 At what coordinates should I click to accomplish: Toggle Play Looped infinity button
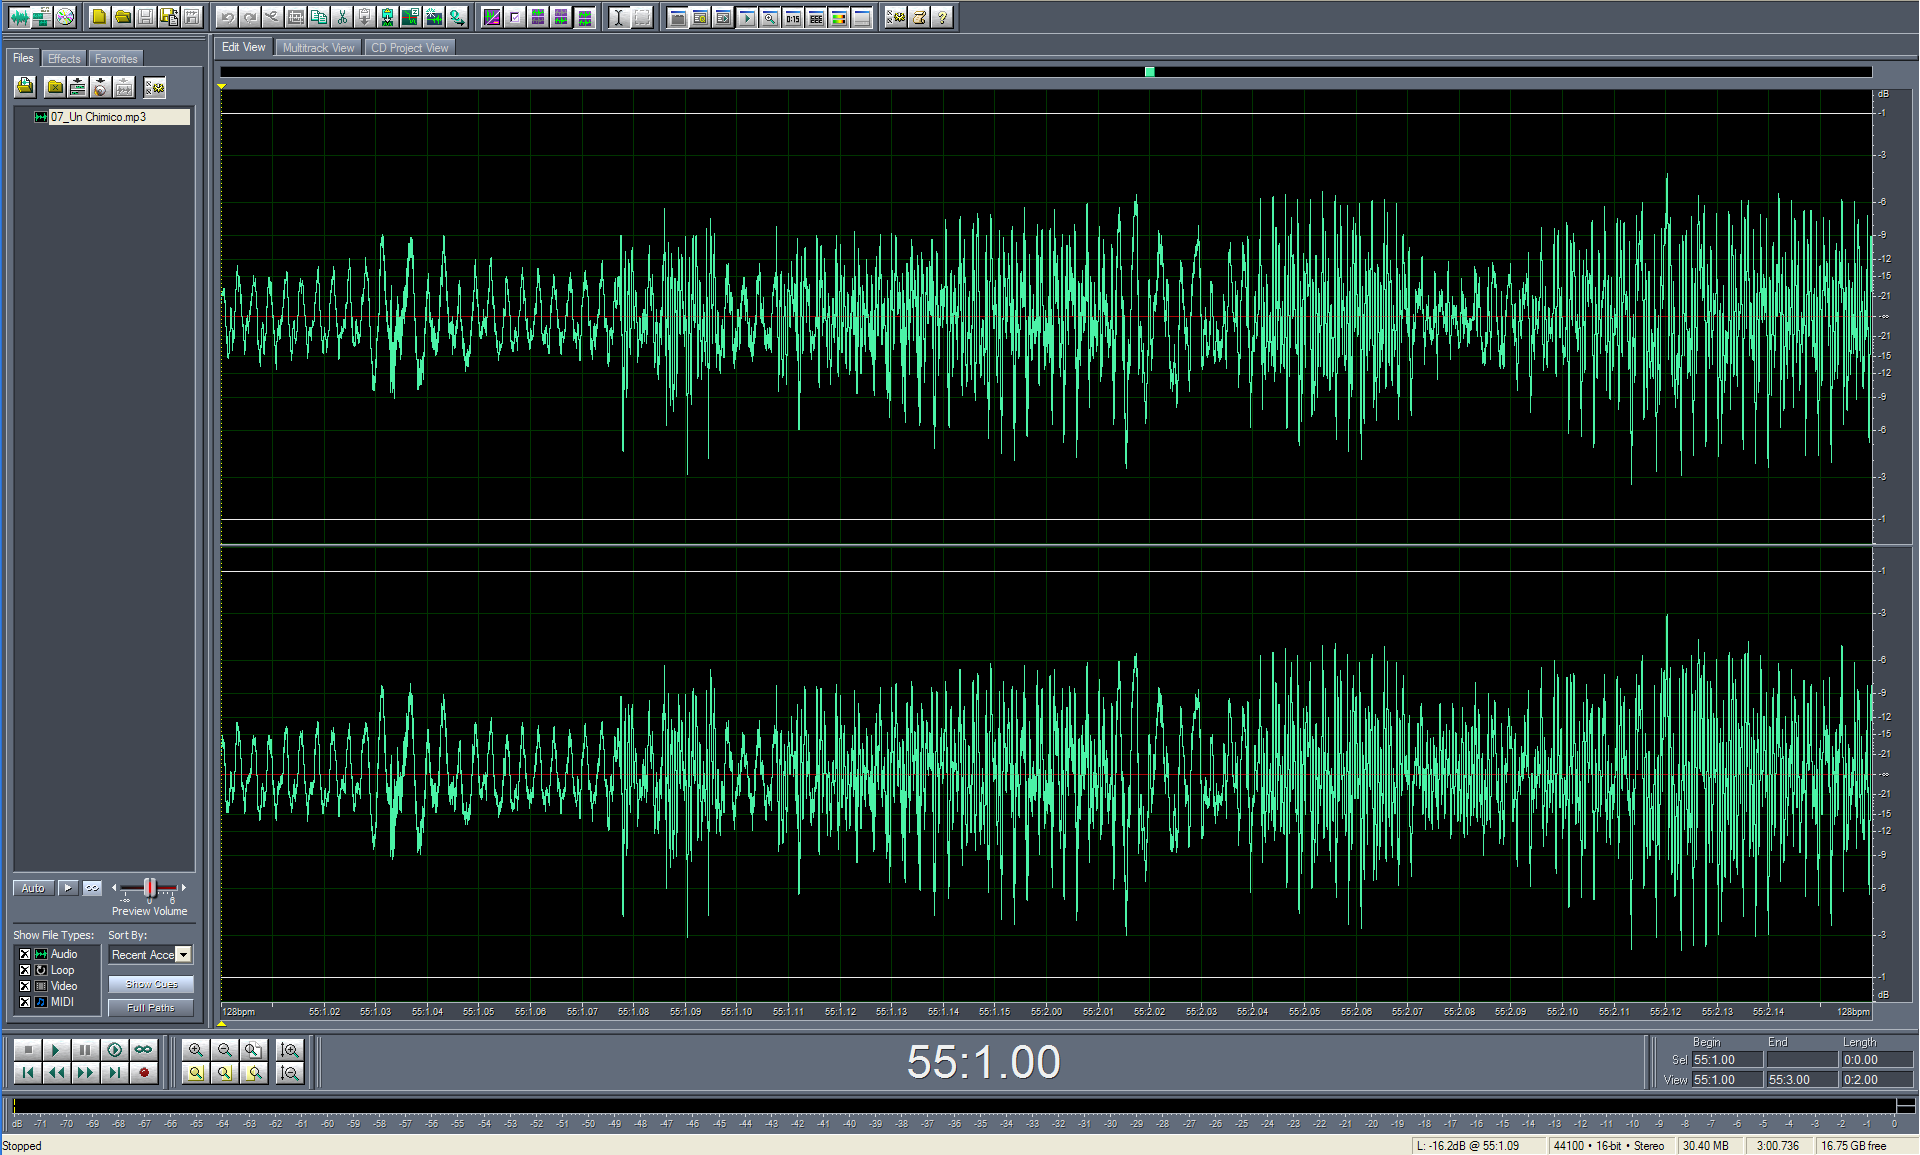click(144, 1049)
